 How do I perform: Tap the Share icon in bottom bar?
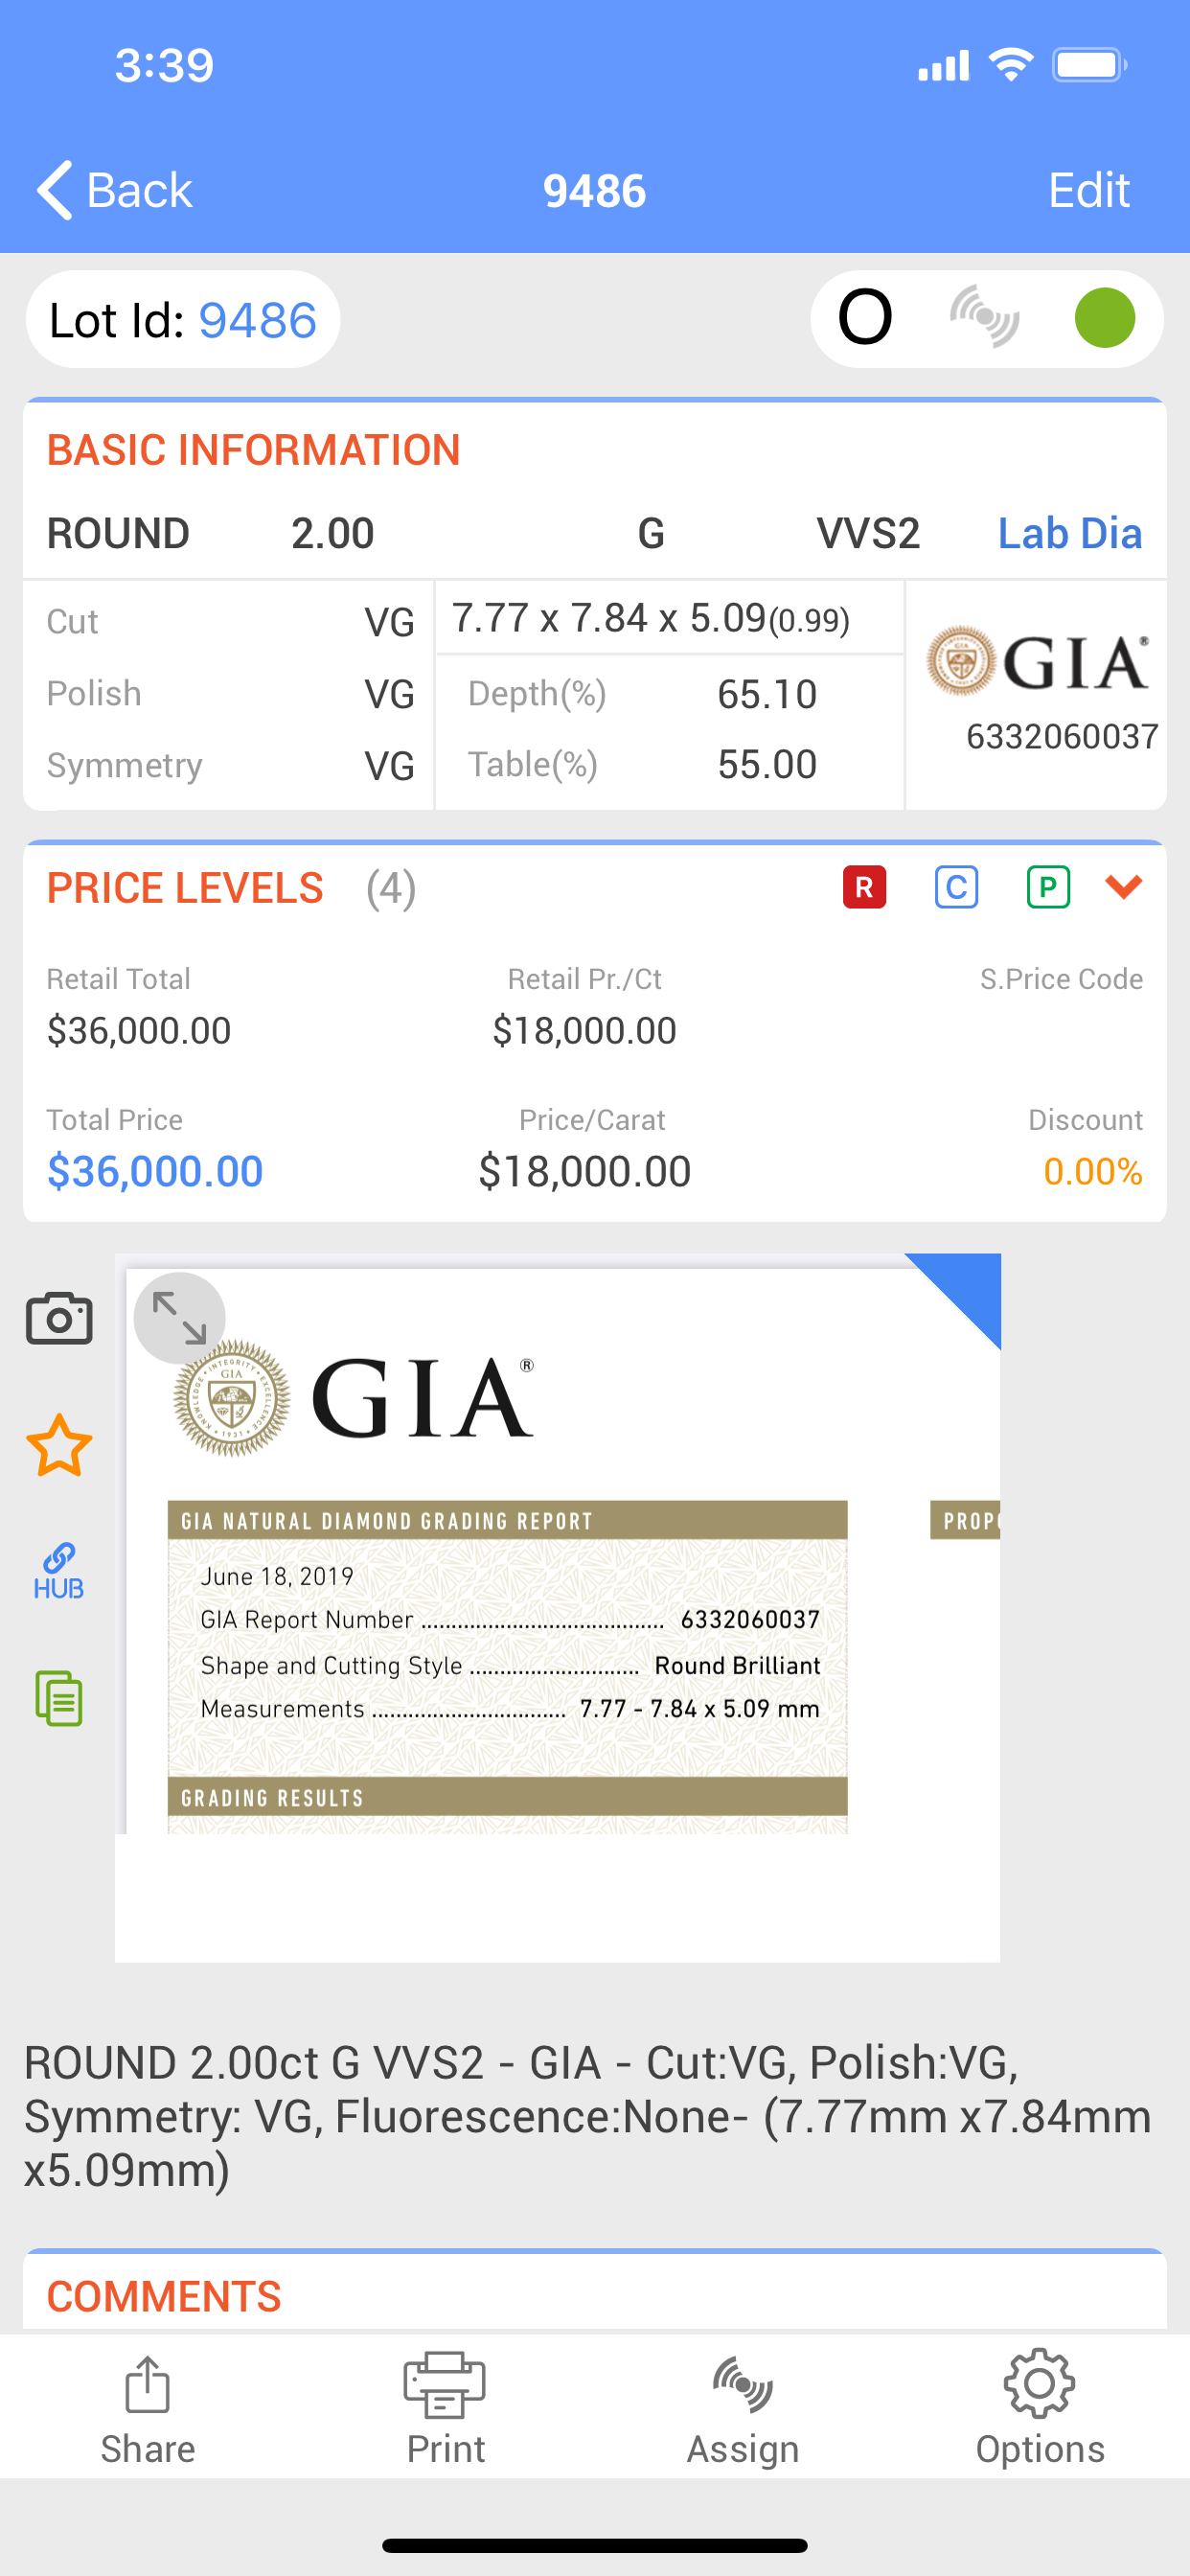(x=148, y=2411)
